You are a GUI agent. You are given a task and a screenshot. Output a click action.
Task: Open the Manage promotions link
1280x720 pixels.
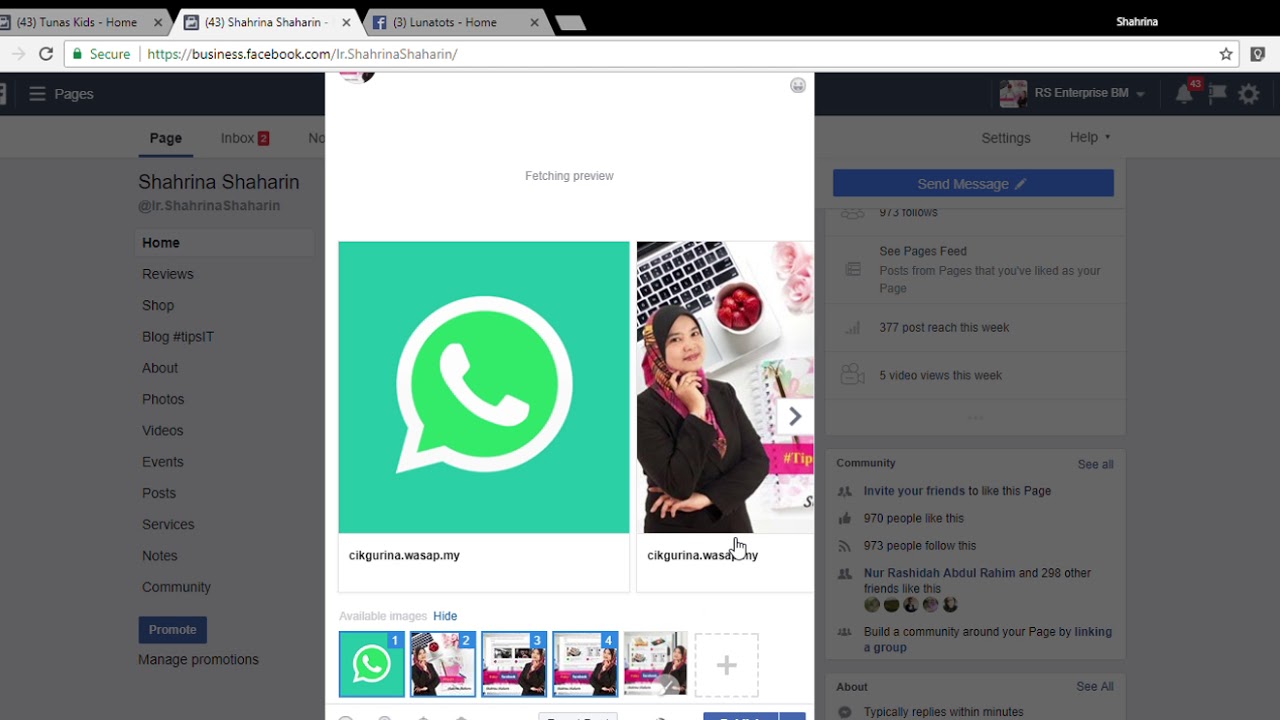tap(198, 659)
